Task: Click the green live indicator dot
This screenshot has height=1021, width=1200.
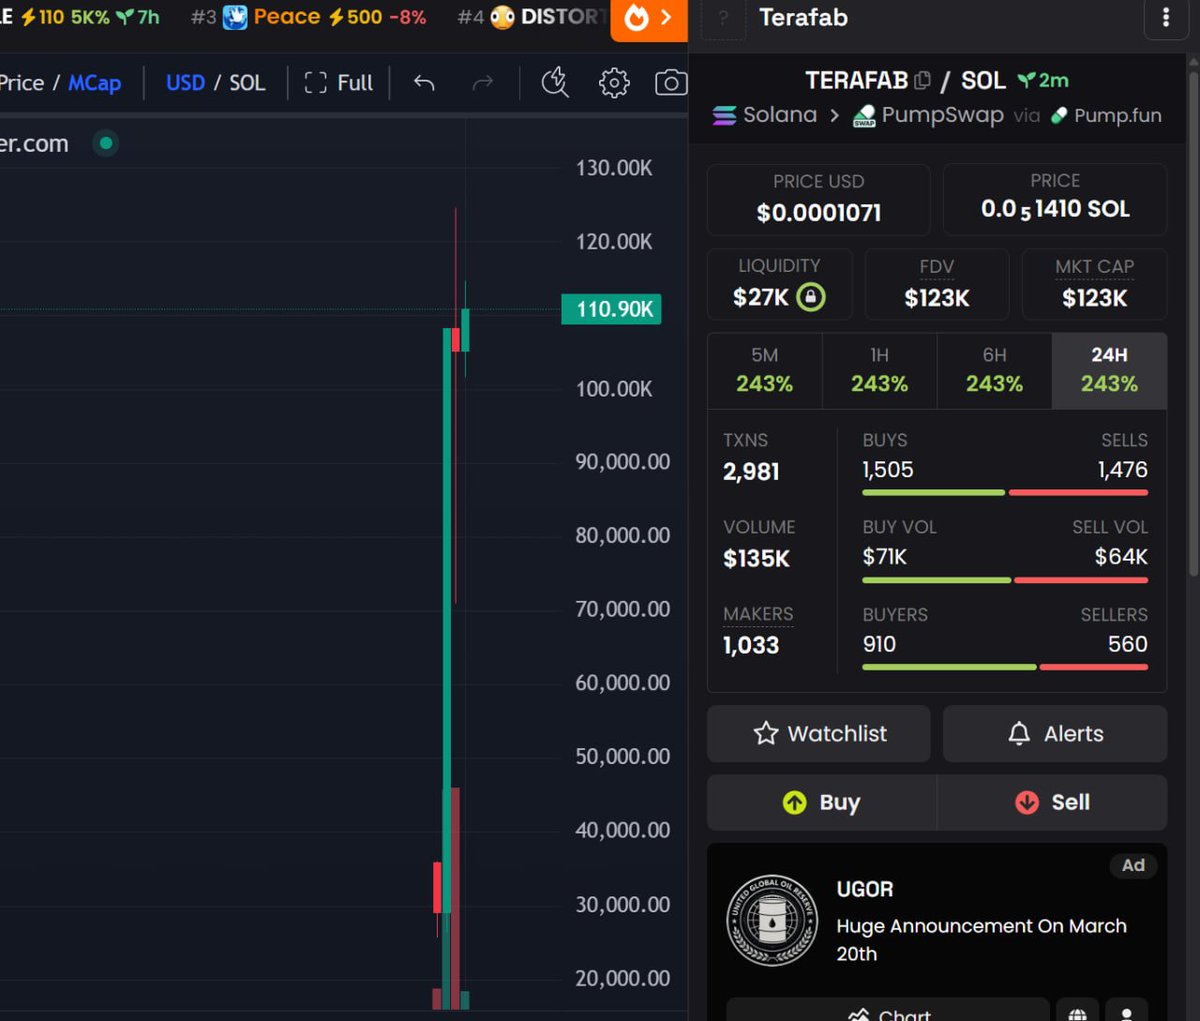Action: [x=105, y=143]
